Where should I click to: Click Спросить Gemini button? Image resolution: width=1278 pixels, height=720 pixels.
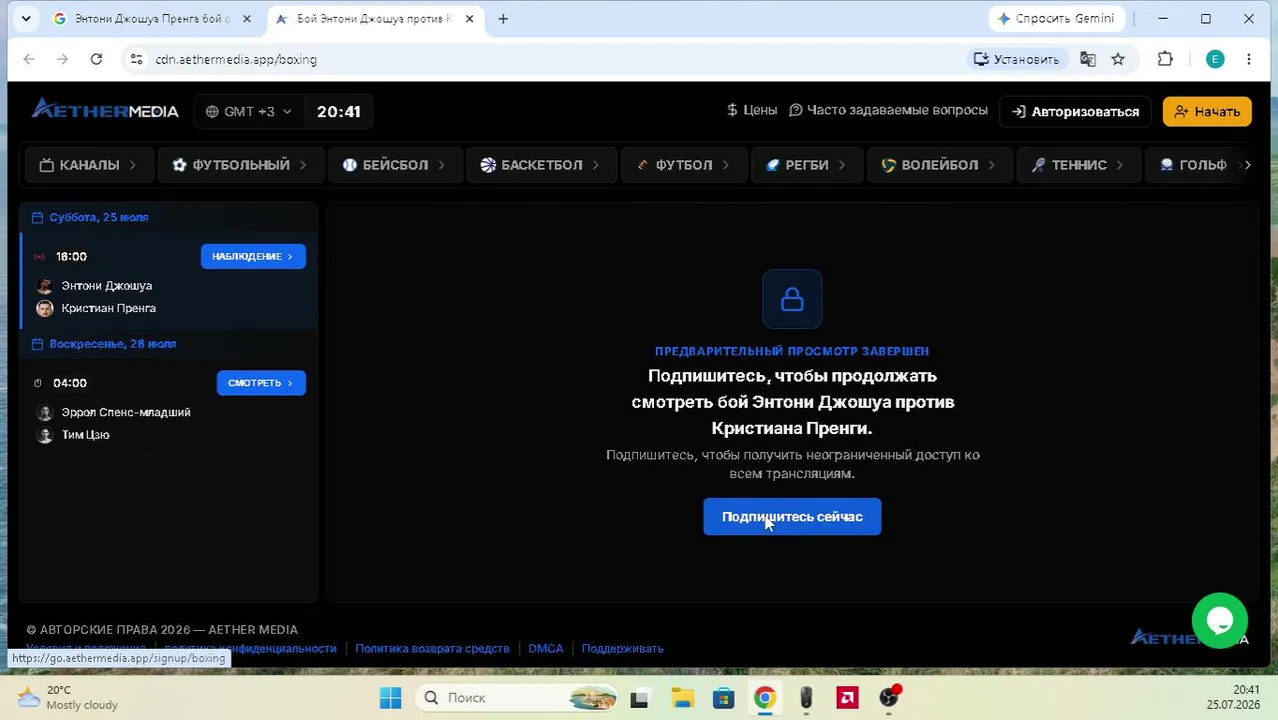coord(1056,19)
